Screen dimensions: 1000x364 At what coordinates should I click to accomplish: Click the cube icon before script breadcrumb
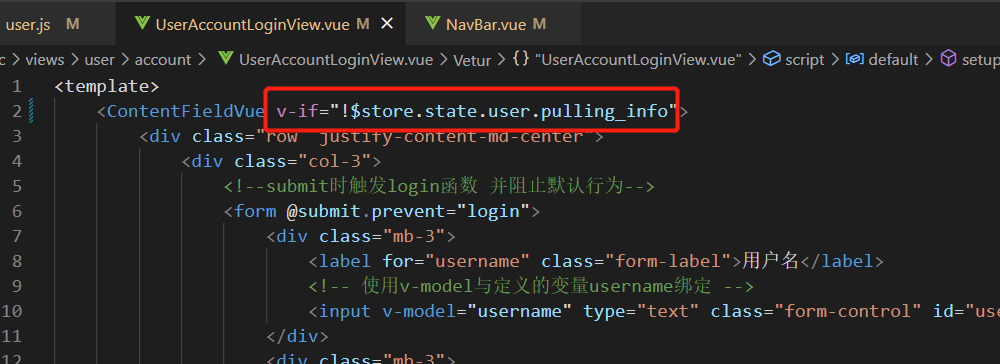(772, 59)
